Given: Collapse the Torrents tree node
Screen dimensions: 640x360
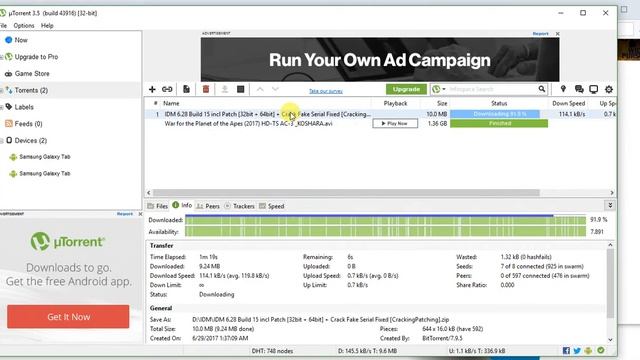Looking at the screenshot, I should 2,91.
